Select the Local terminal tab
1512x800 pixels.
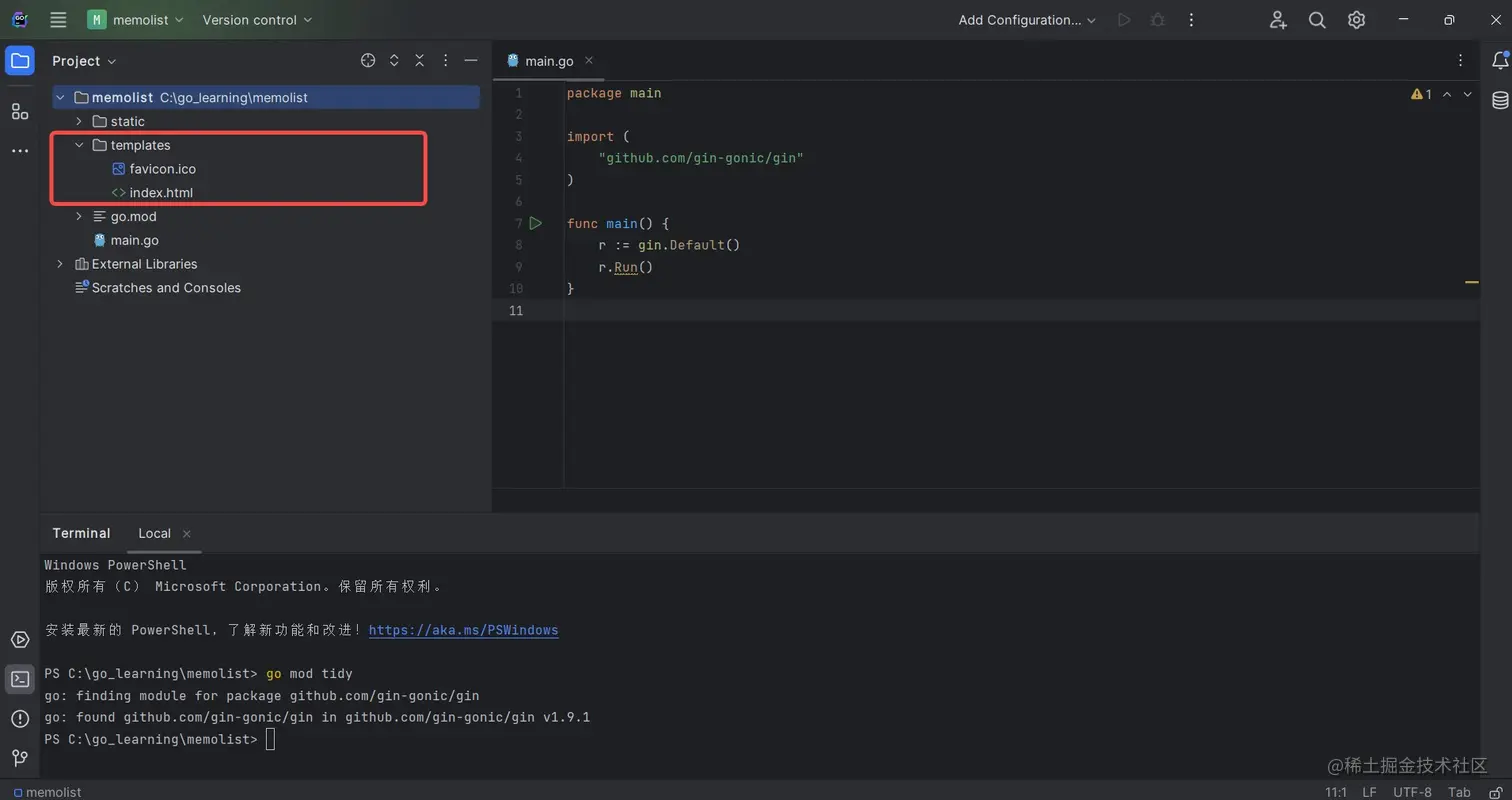coord(155,533)
